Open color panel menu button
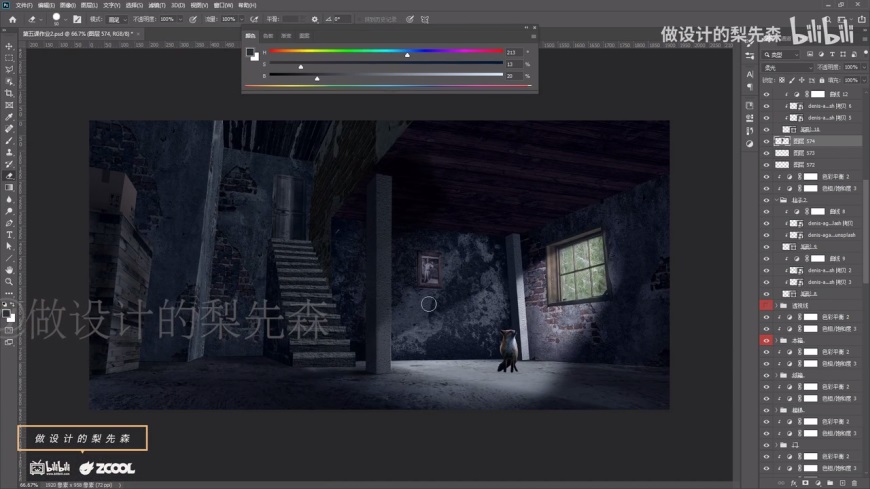 click(x=533, y=36)
